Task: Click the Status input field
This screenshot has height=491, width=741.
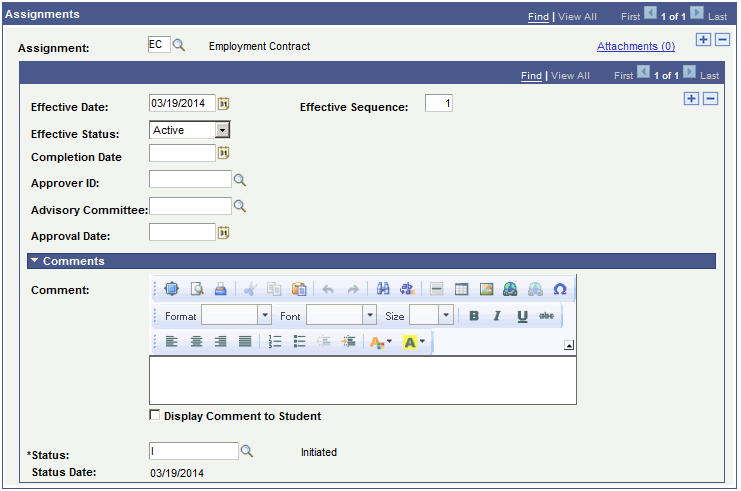Action: click(x=193, y=451)
